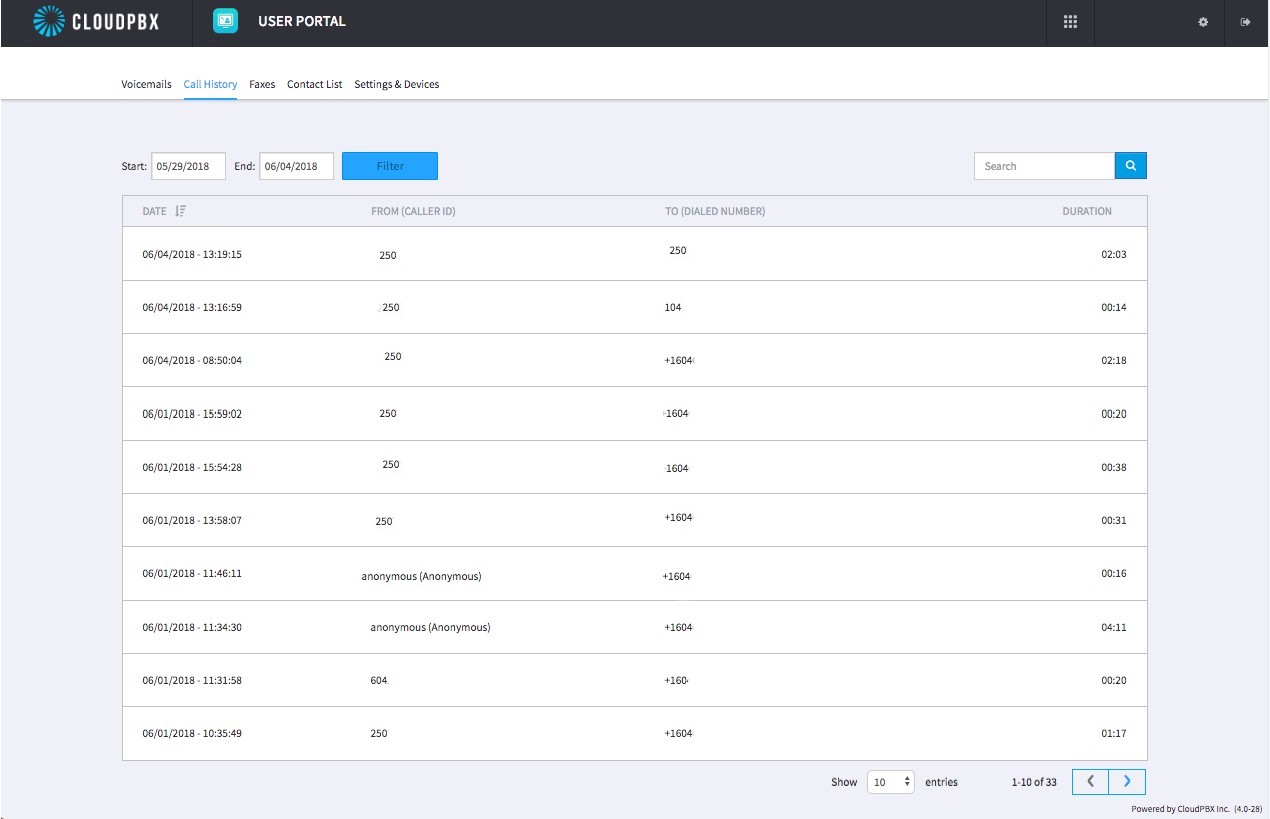Viewport: 1270px width, 819px height.
Task: Click the 01:17 duration value
Action: click(1114, 733)
